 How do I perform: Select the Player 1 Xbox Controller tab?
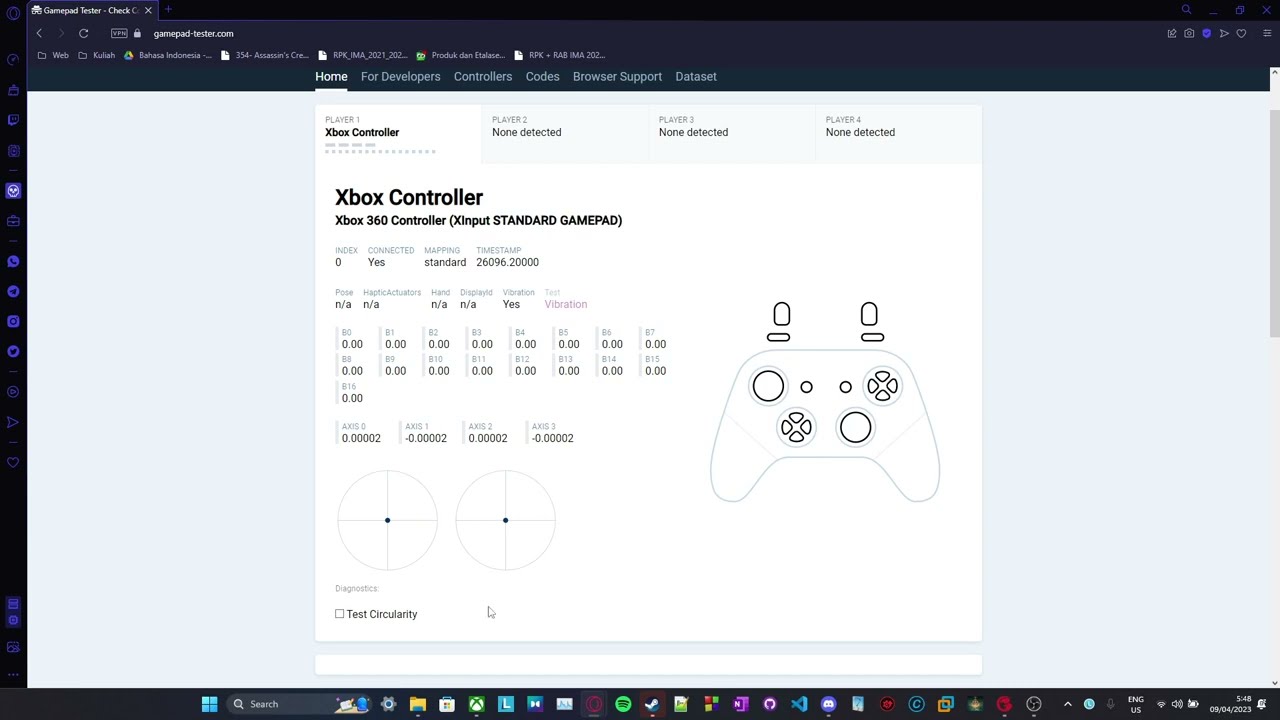(398, 133)
